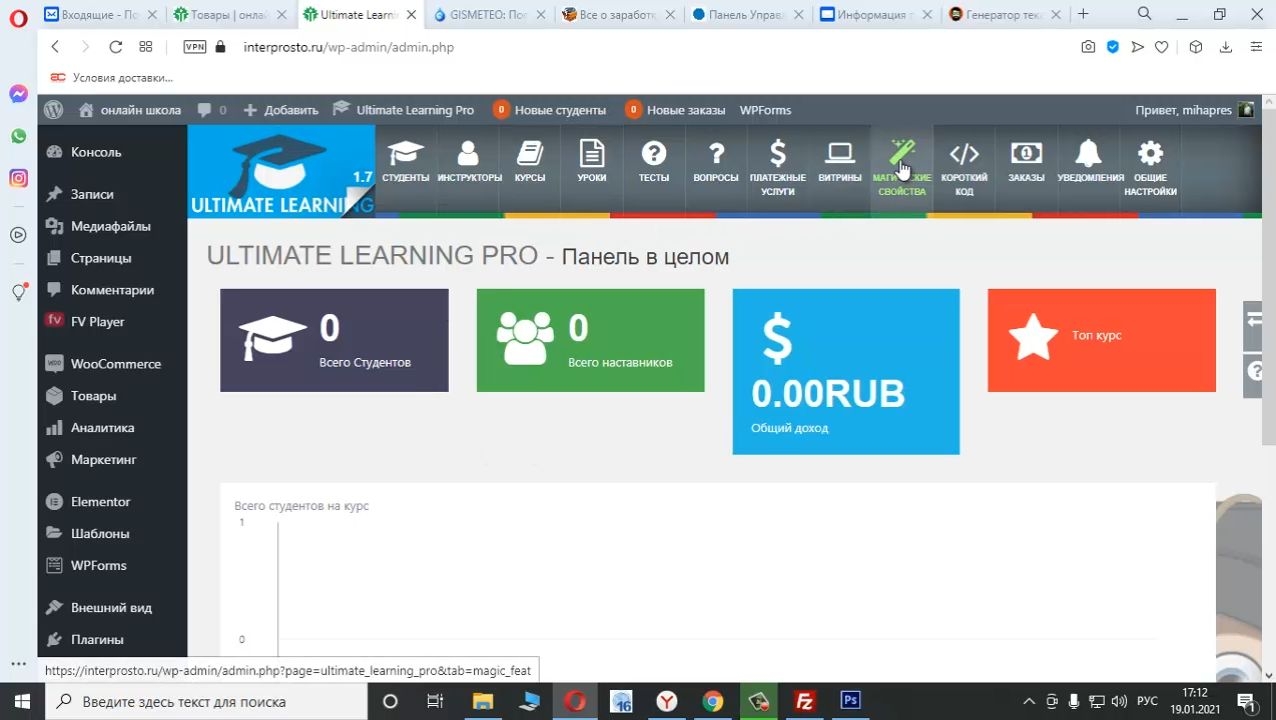Open Новые студенты in admin bar

tap(550, 110)
